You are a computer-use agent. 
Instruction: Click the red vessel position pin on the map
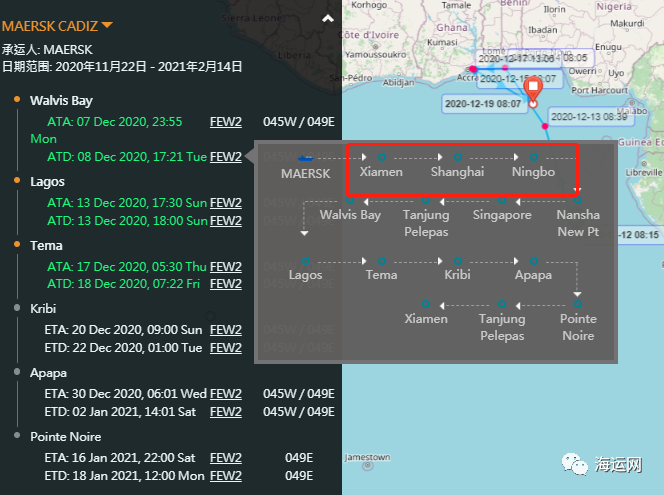(533, 89)
